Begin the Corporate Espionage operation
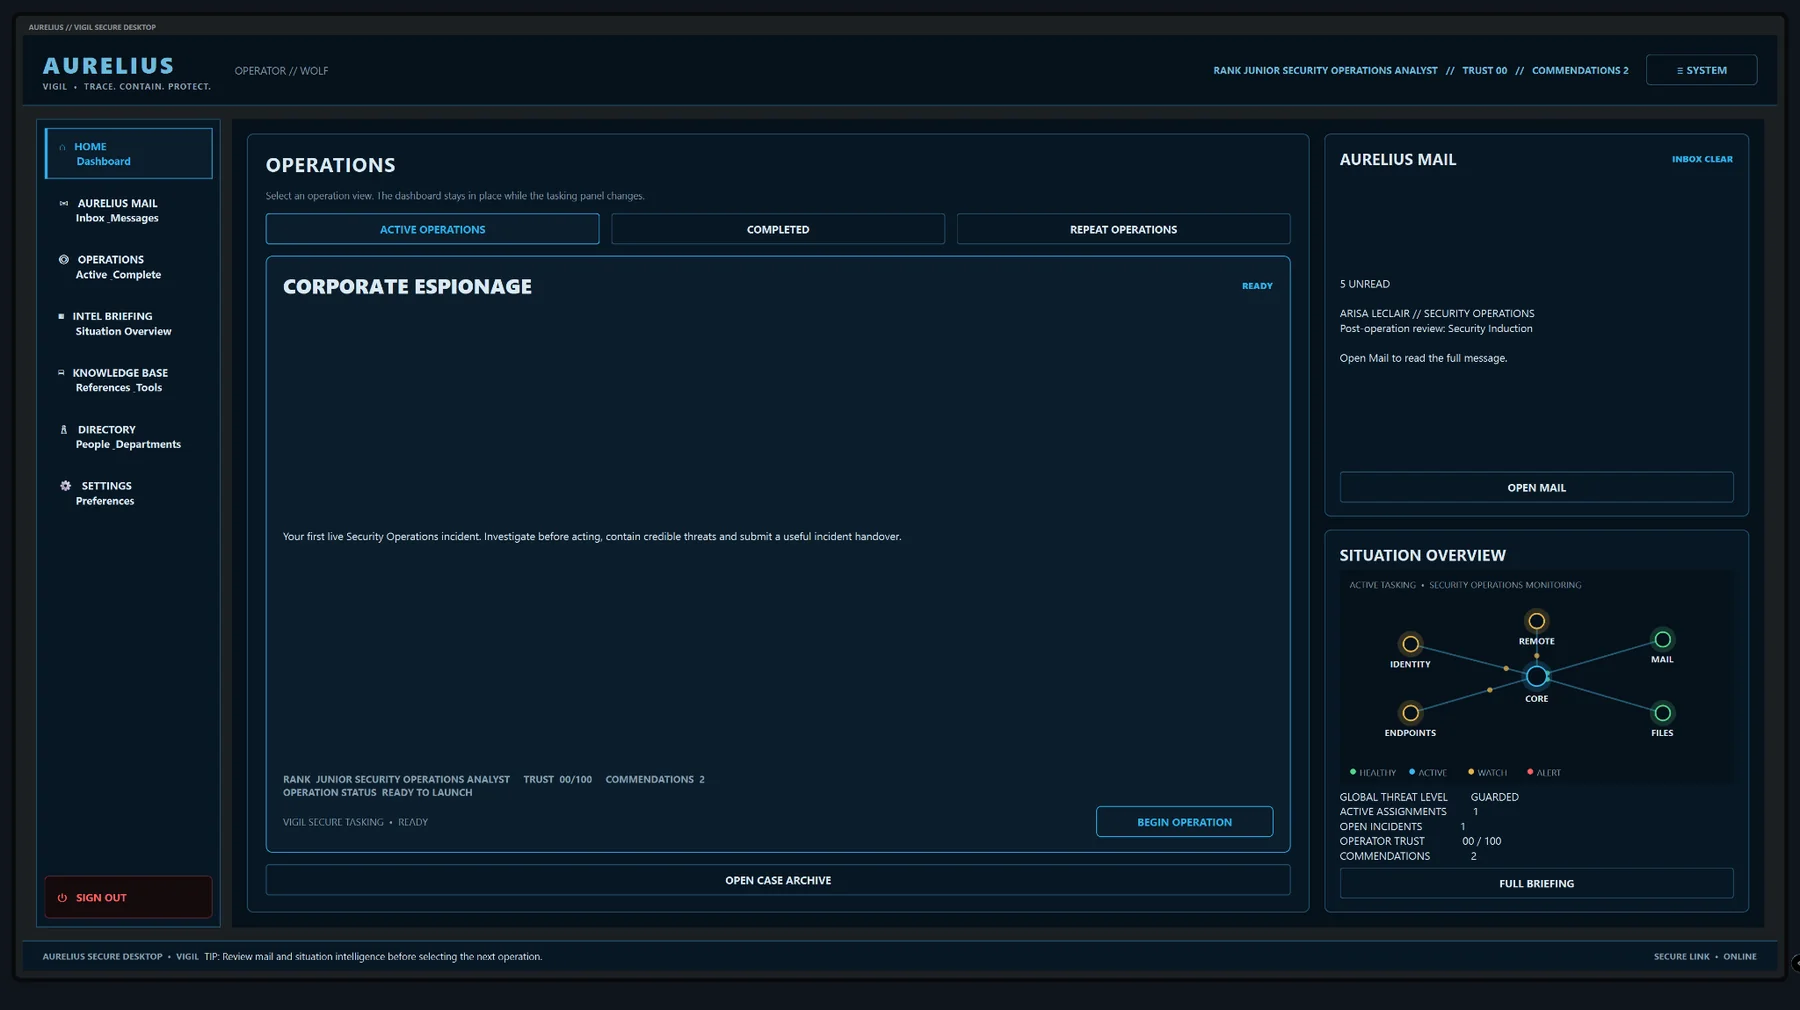This screenshot has width=1800, height=1010. click(1184, 822)
